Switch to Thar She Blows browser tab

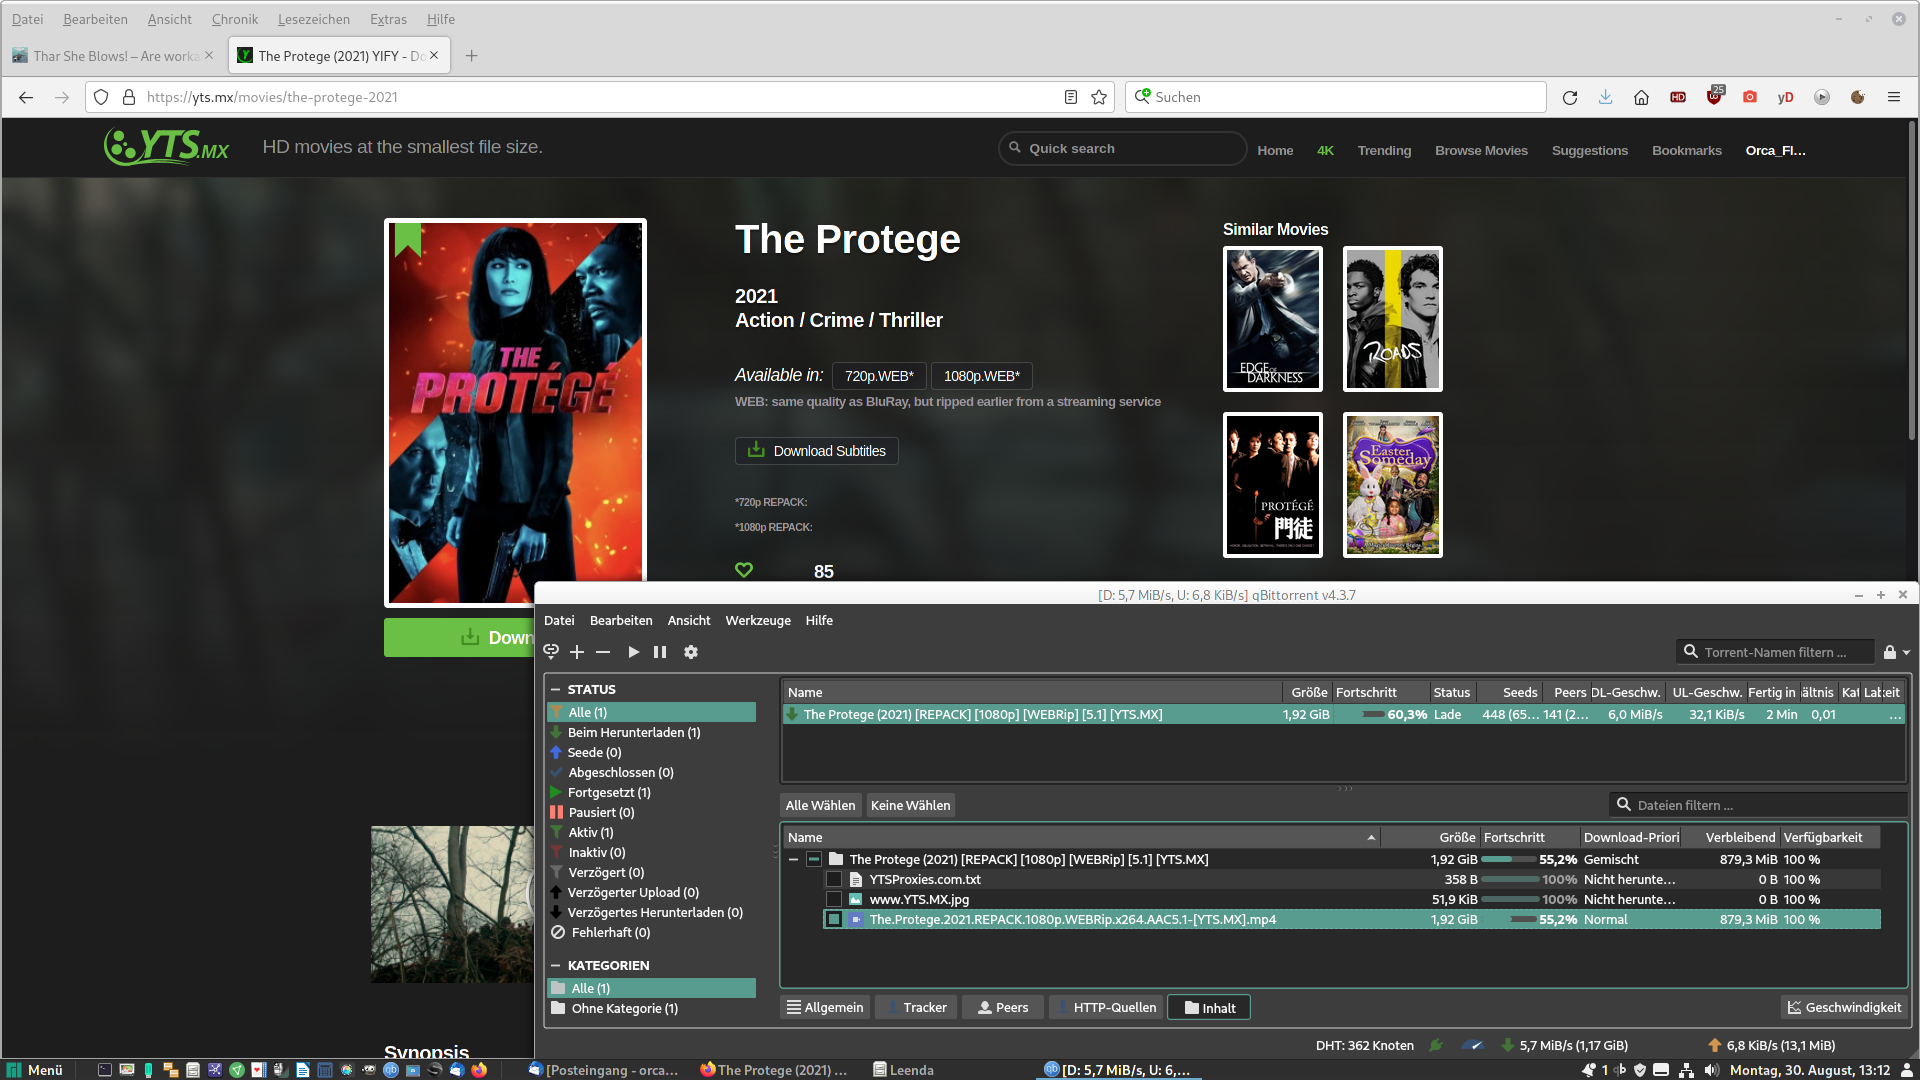(x=115, y=56)
